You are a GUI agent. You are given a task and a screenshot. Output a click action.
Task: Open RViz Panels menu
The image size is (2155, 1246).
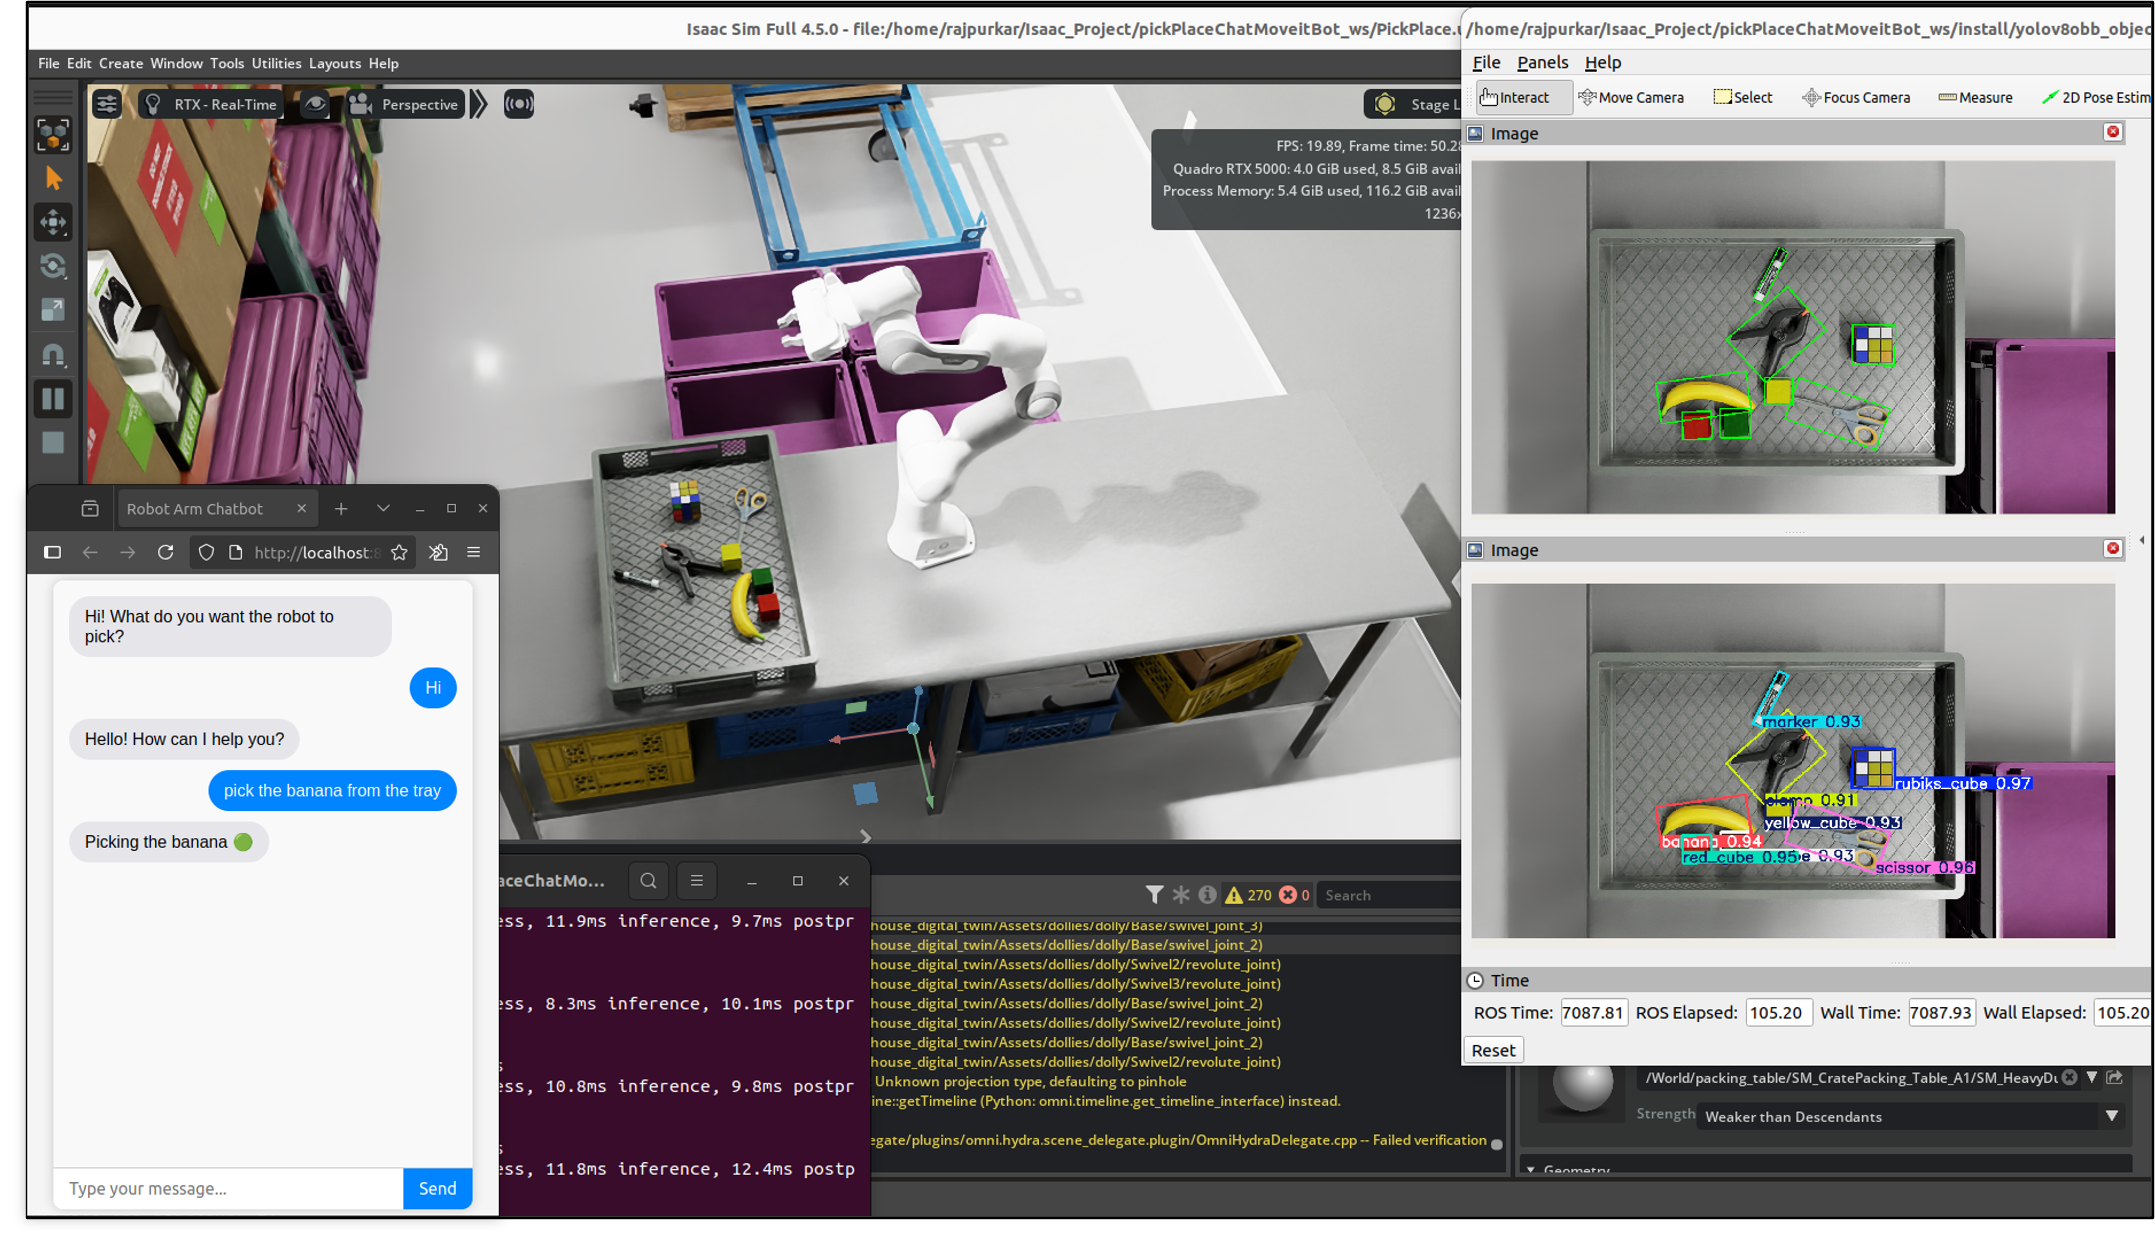[x=1542, y=62]
